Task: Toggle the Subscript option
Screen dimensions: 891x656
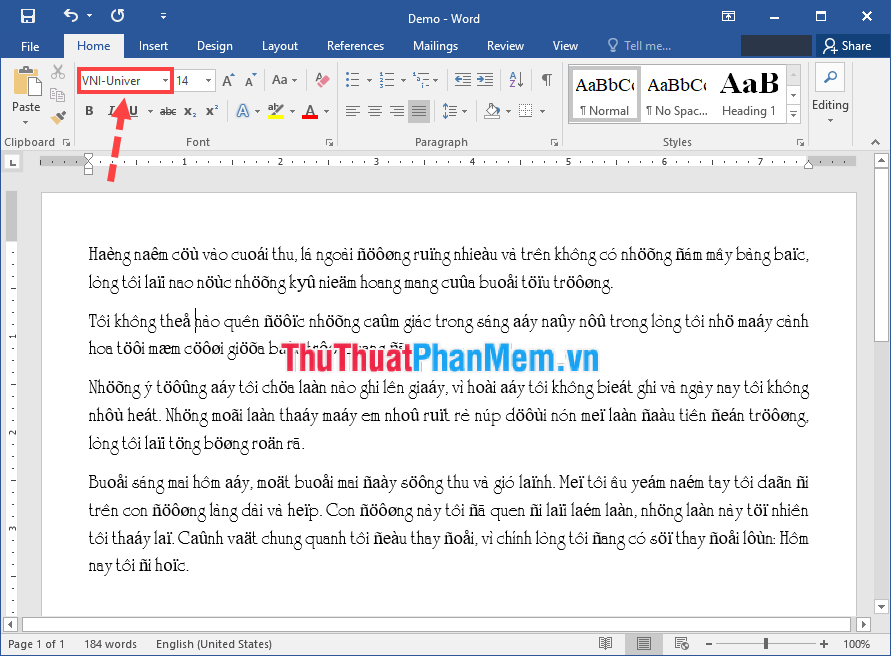Action: coord(190,110)
